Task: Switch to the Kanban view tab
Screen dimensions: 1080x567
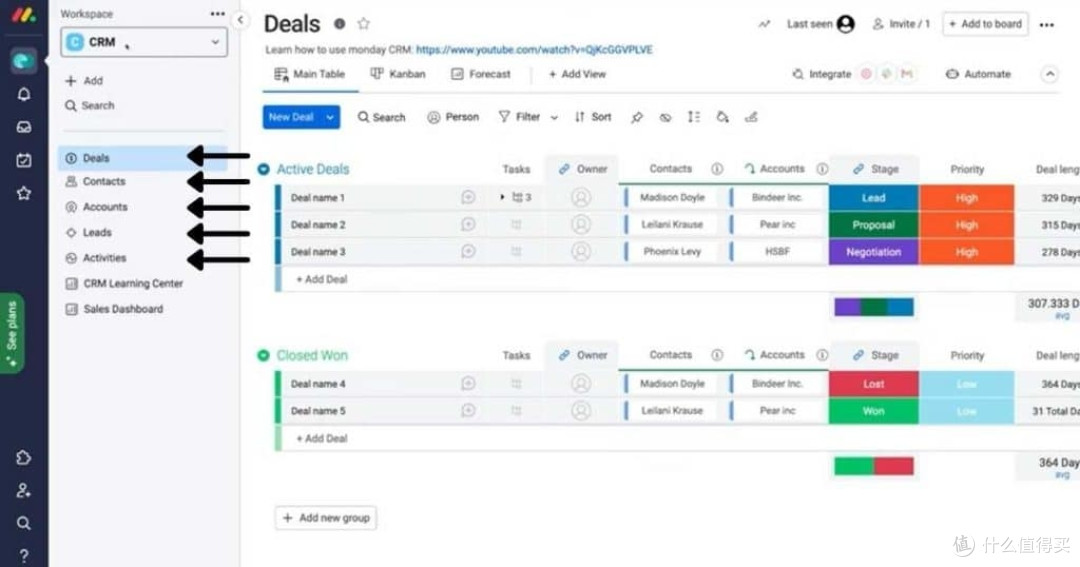Action: (398, 74)
